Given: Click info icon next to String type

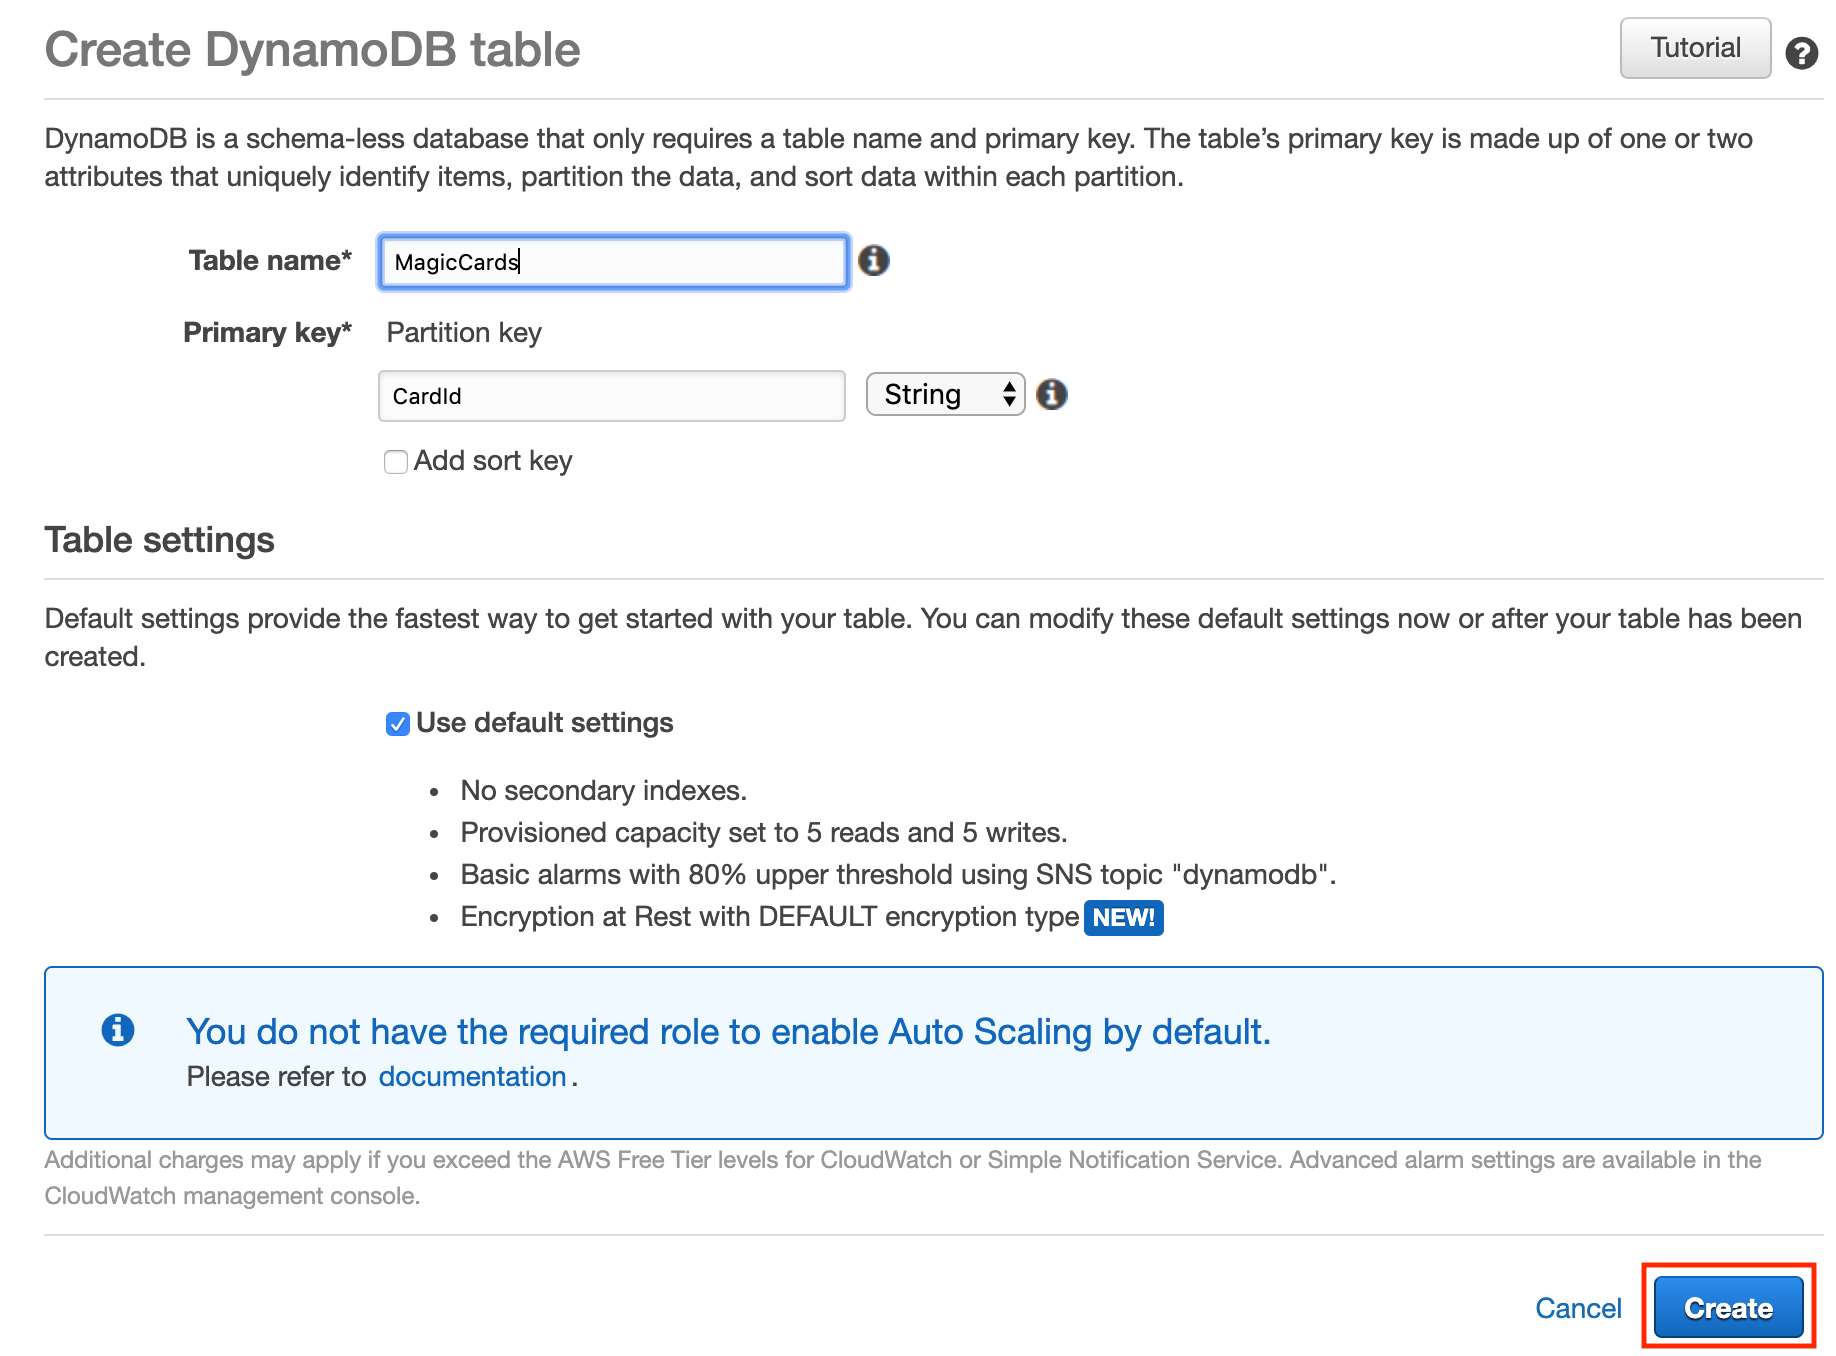Looking at the screenshot, I should tap(1051, 395).
